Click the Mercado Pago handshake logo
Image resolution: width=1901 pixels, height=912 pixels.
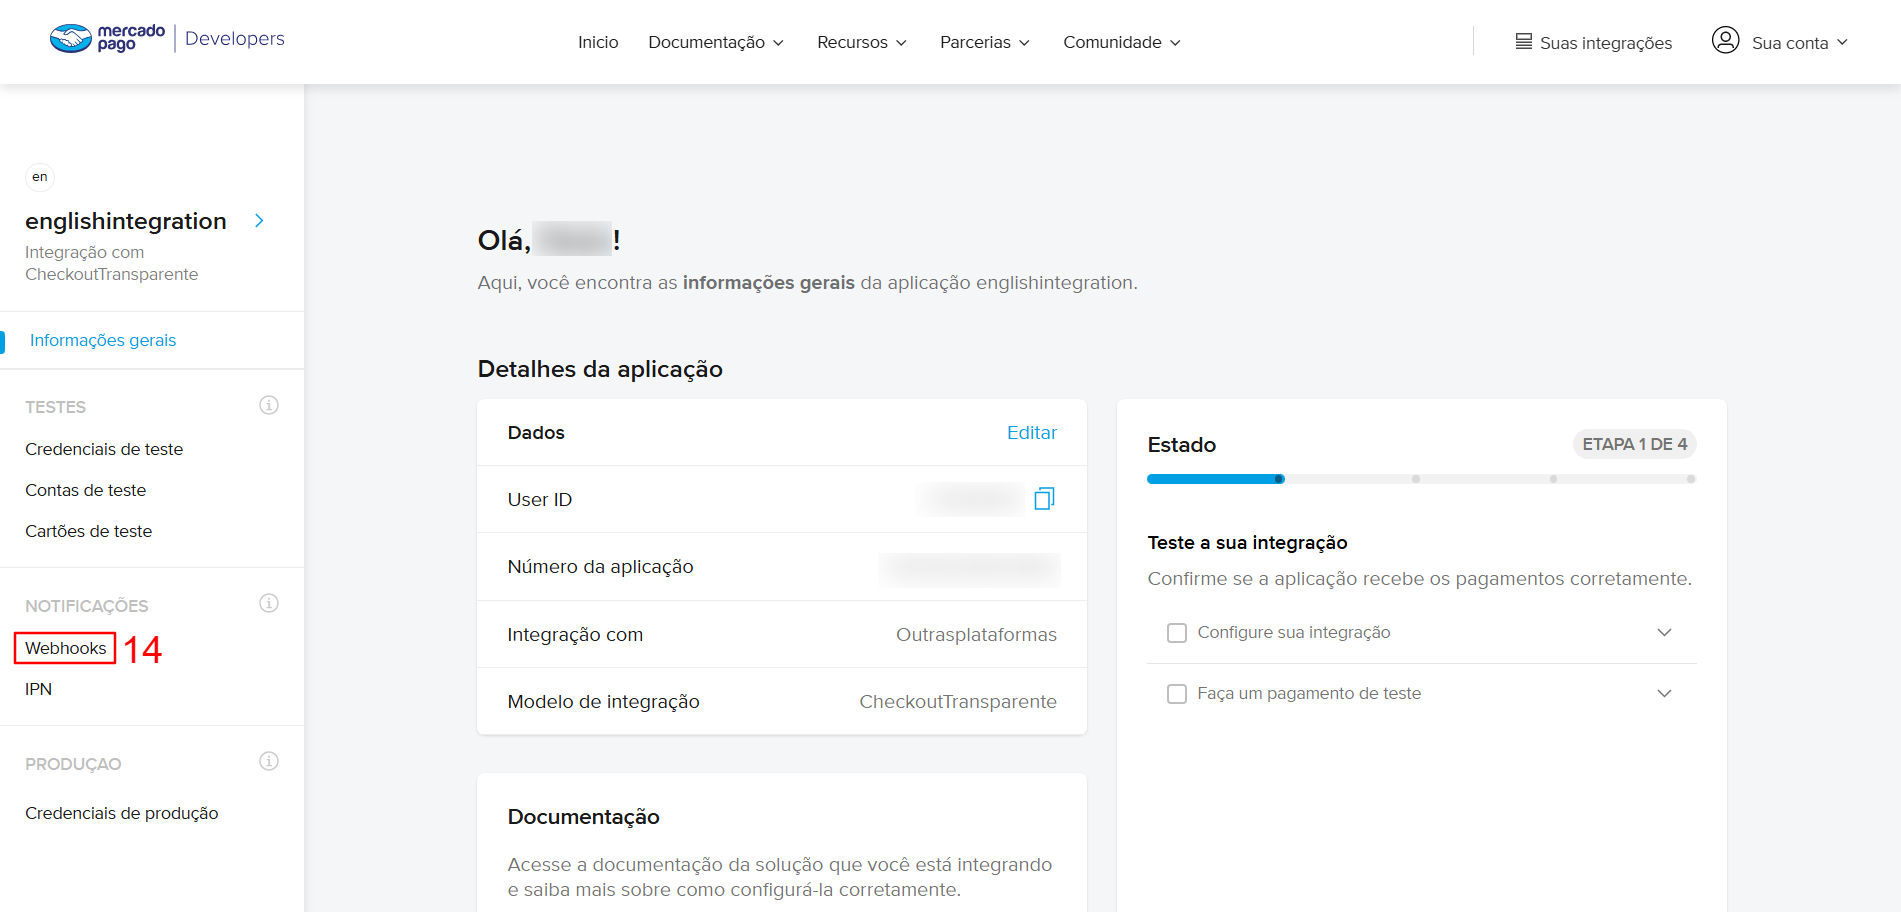tap(71, 38)
